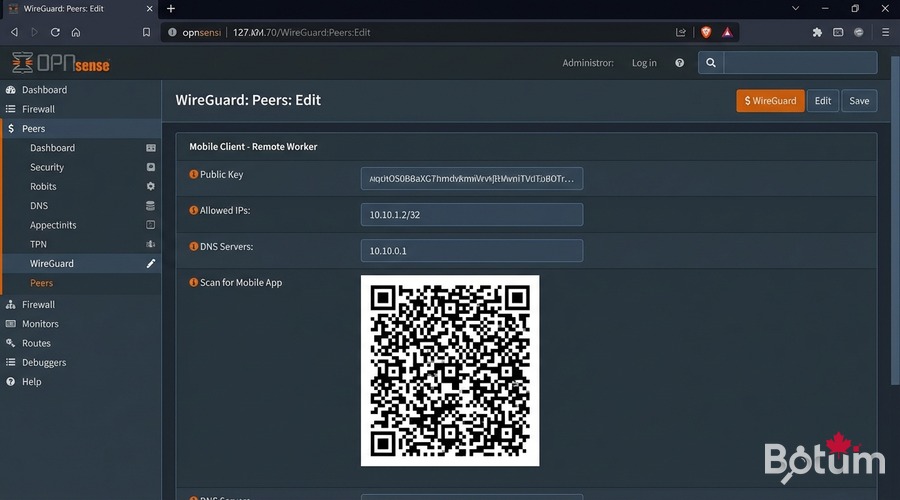Toggle the browser sidebar panel icon
This screenshot has height=500, width=900.
click(x=838, y=33)
